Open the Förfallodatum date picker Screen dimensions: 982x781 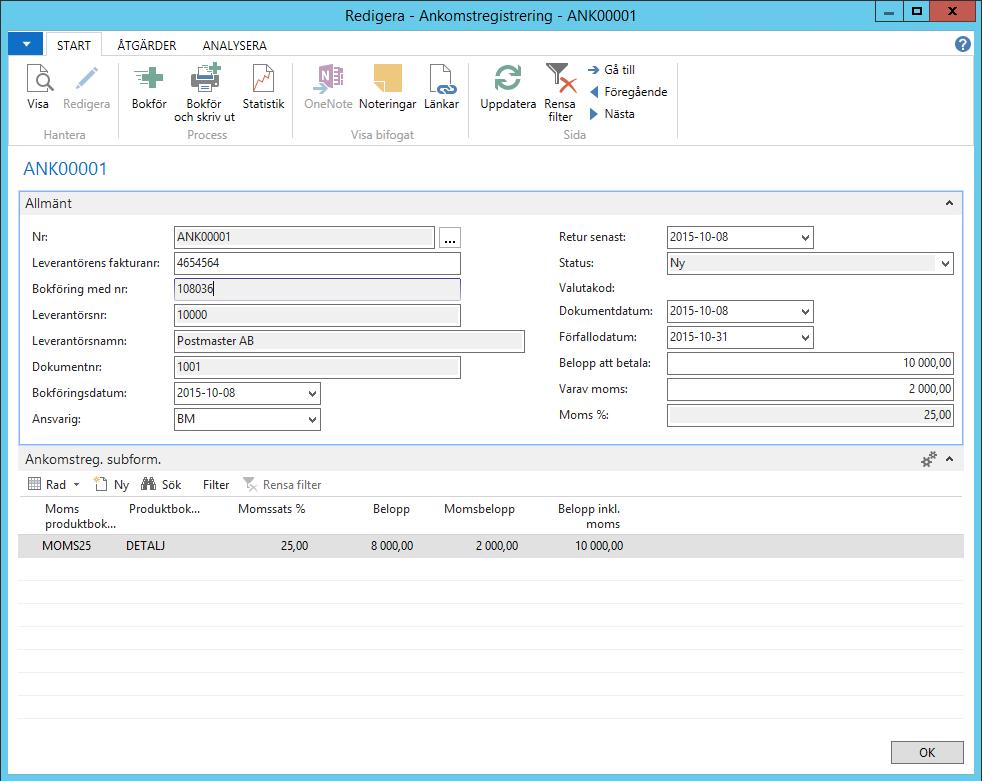(805, 338)
